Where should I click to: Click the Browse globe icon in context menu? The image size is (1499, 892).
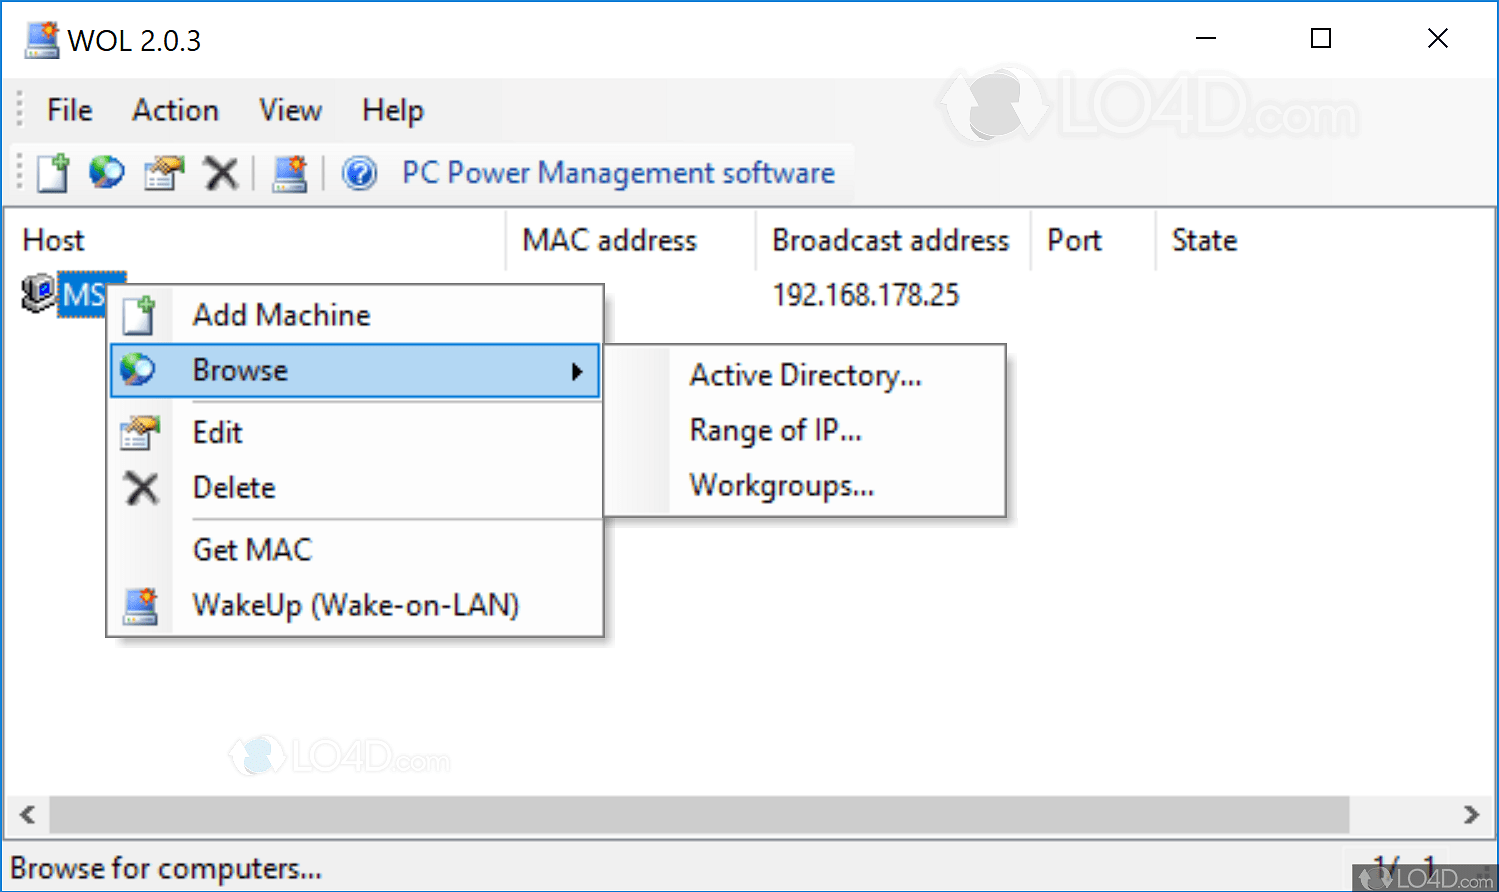coord(138,370)
